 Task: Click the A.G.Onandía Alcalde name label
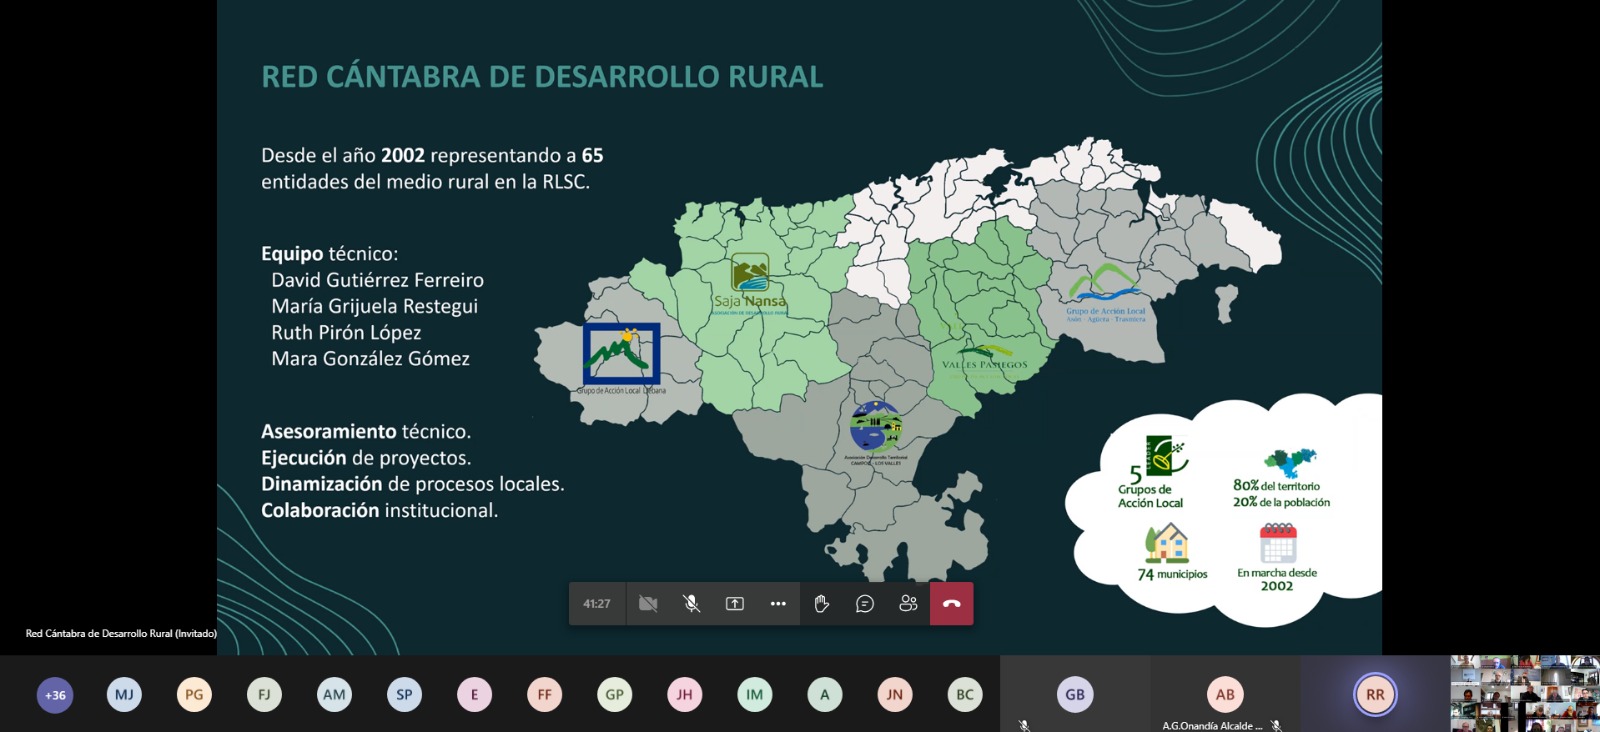point(1211,726)
